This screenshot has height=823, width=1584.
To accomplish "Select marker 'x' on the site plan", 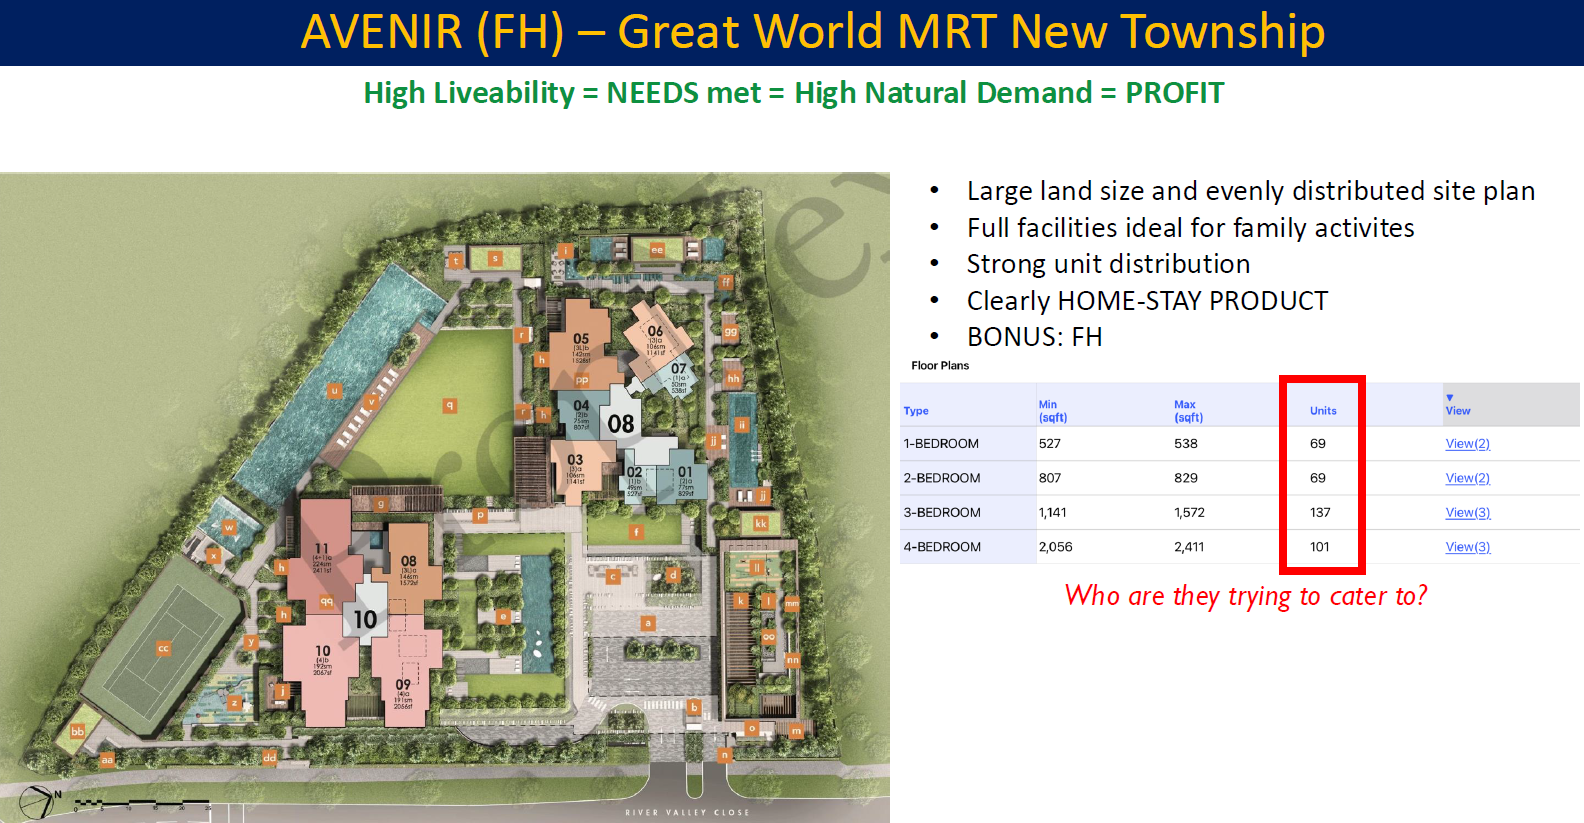I will coord(213,554).
